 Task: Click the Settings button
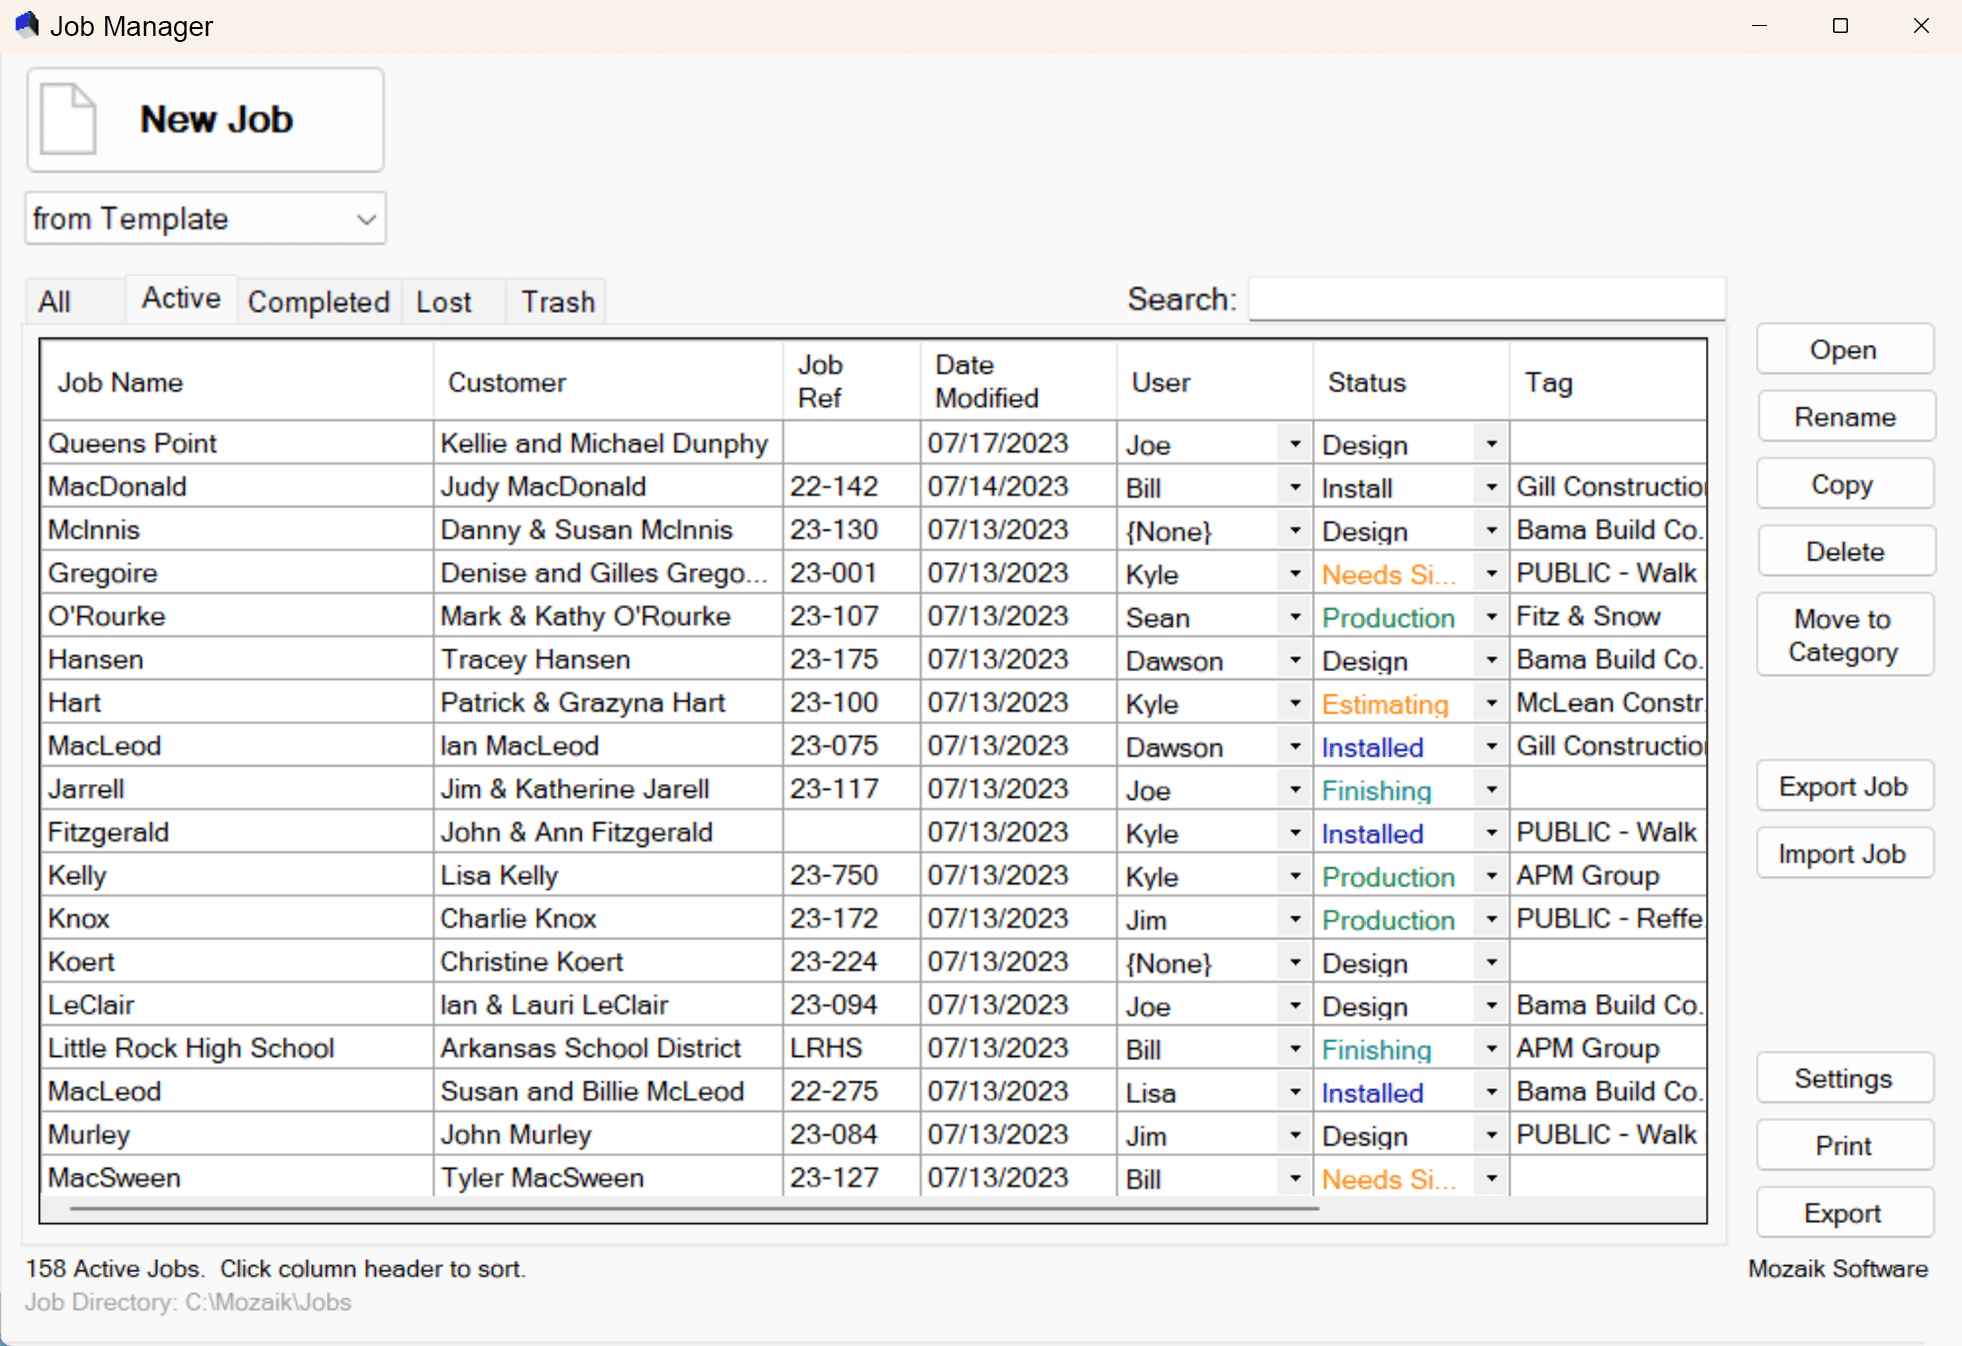(x=1843, y=1078)
